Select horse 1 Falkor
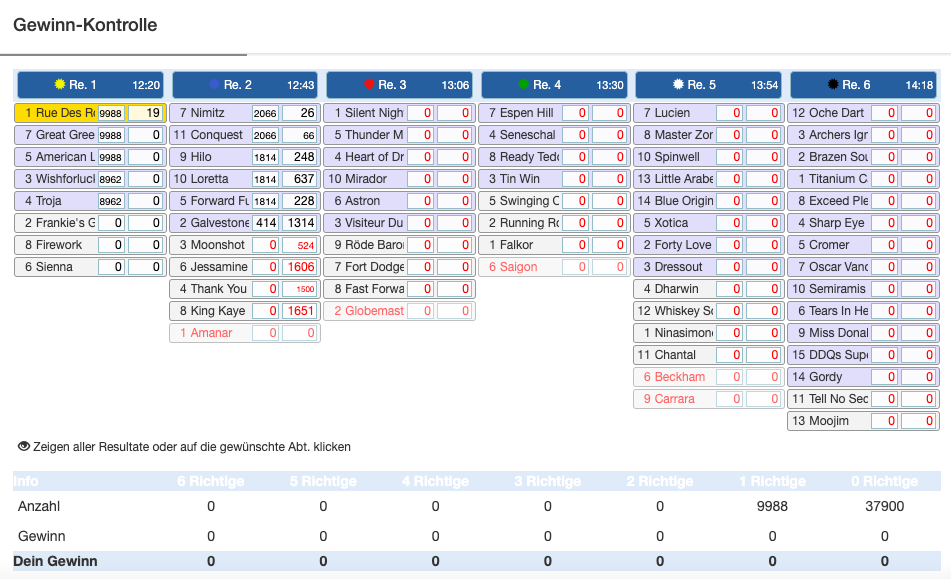 point(554,245)
